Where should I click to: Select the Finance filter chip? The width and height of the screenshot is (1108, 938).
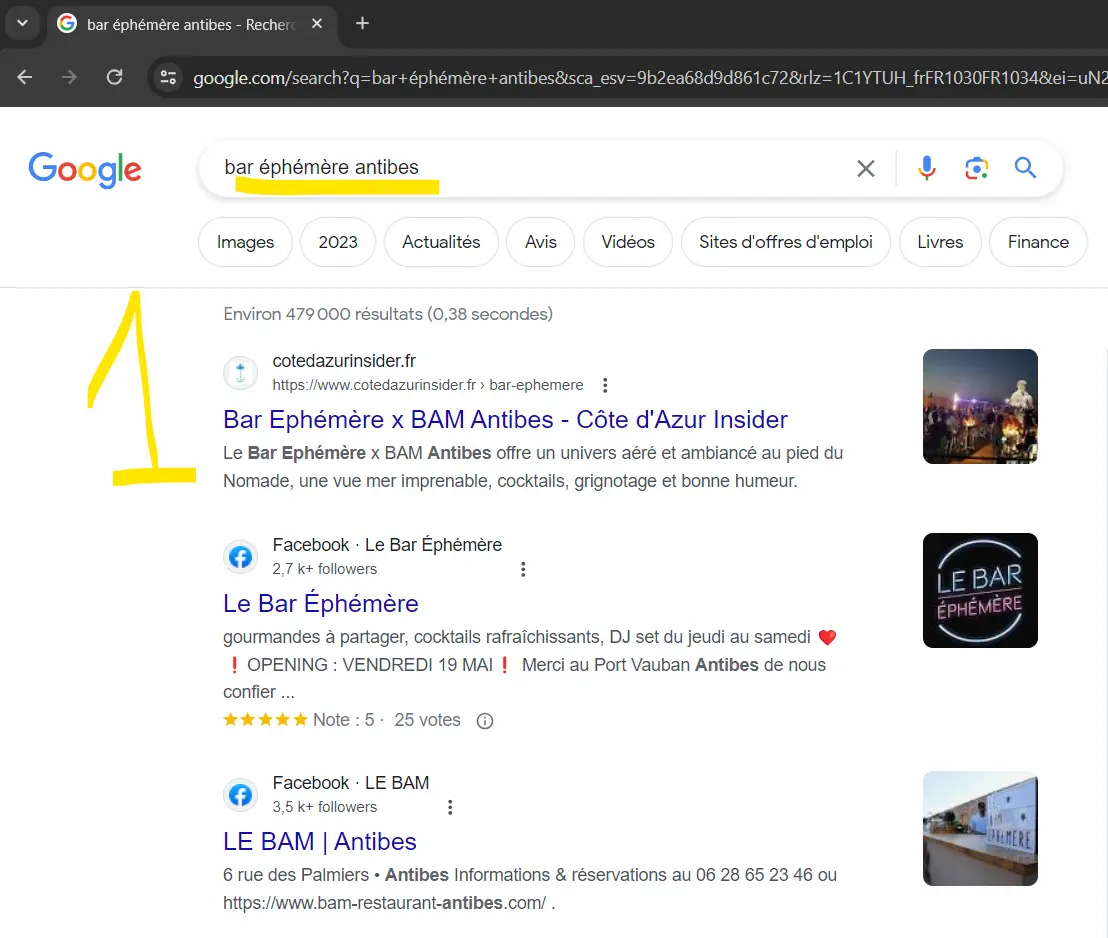[1038, 242]
